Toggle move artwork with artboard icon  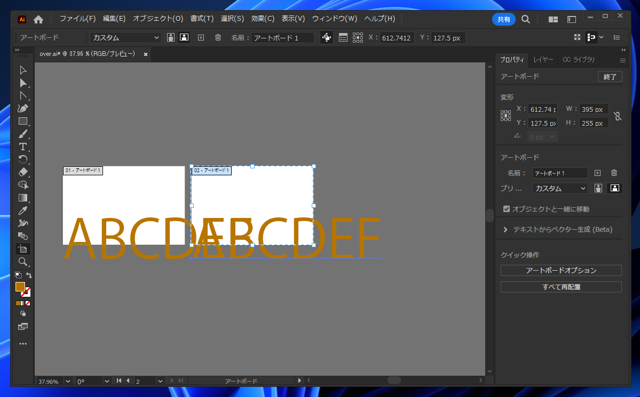coord(327,38)
